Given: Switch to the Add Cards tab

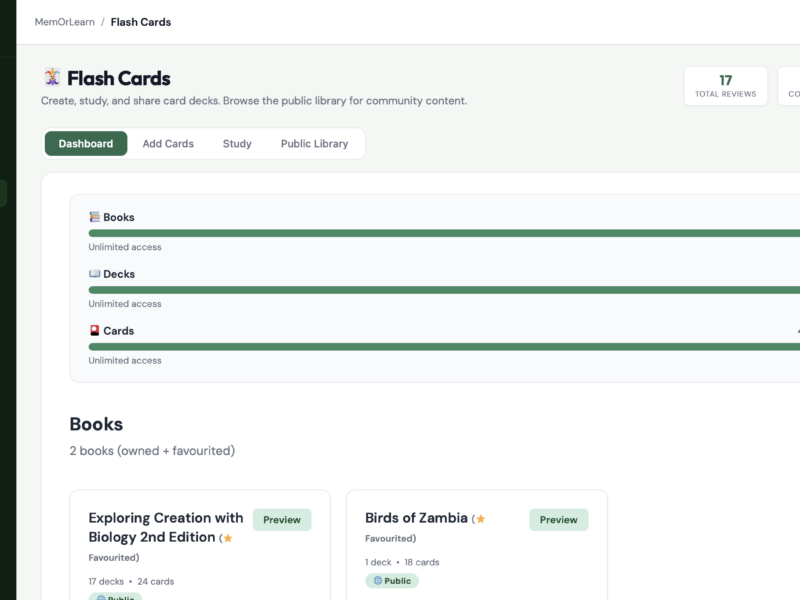Looking at the screenshot, I should tap(168, 143).
